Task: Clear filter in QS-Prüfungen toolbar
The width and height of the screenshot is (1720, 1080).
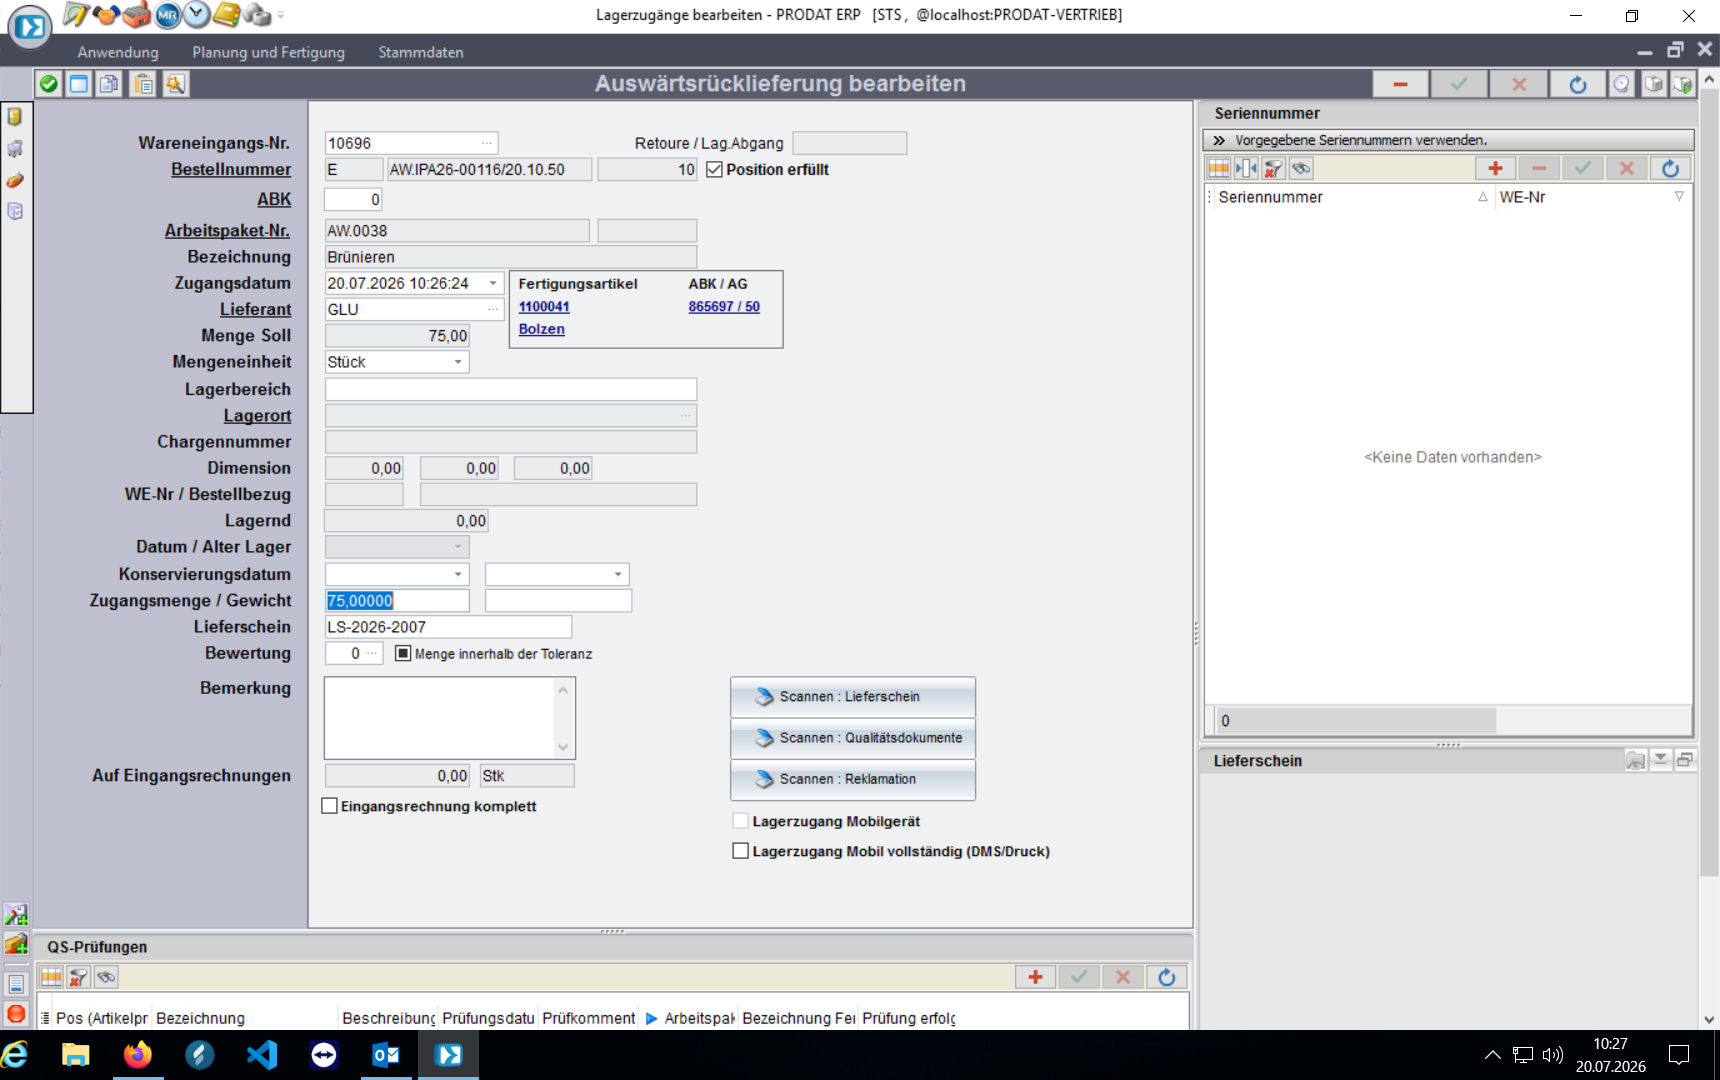Action: (79, 977)
